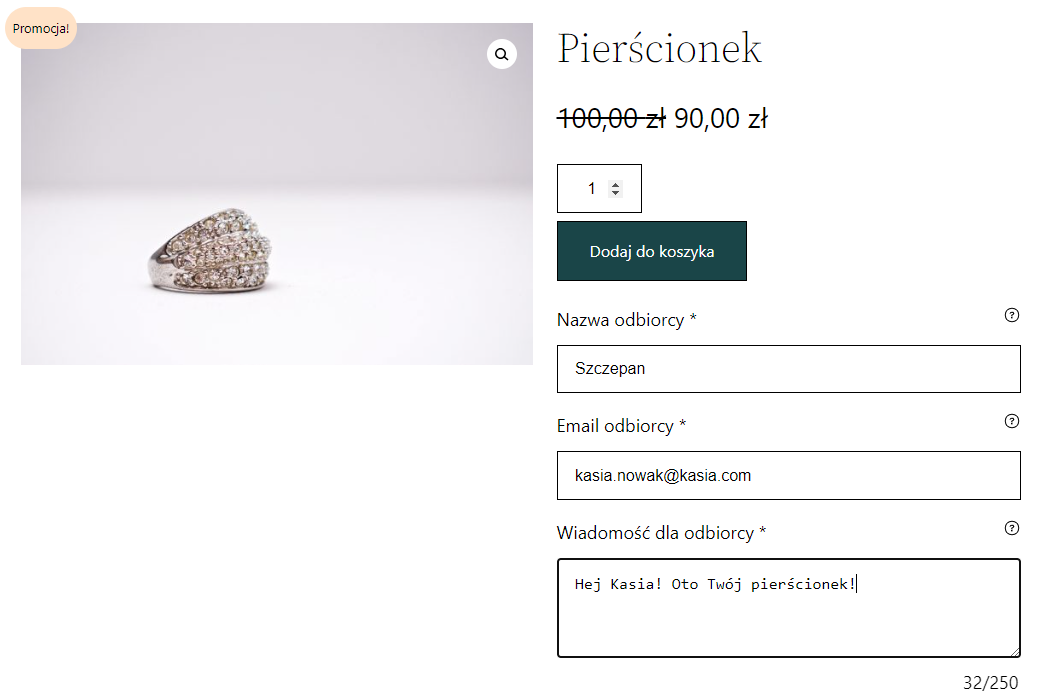This screenshot has width=1042, height=697.
Task: Click the 90,00 zł sale price
Action: [720, 119]
